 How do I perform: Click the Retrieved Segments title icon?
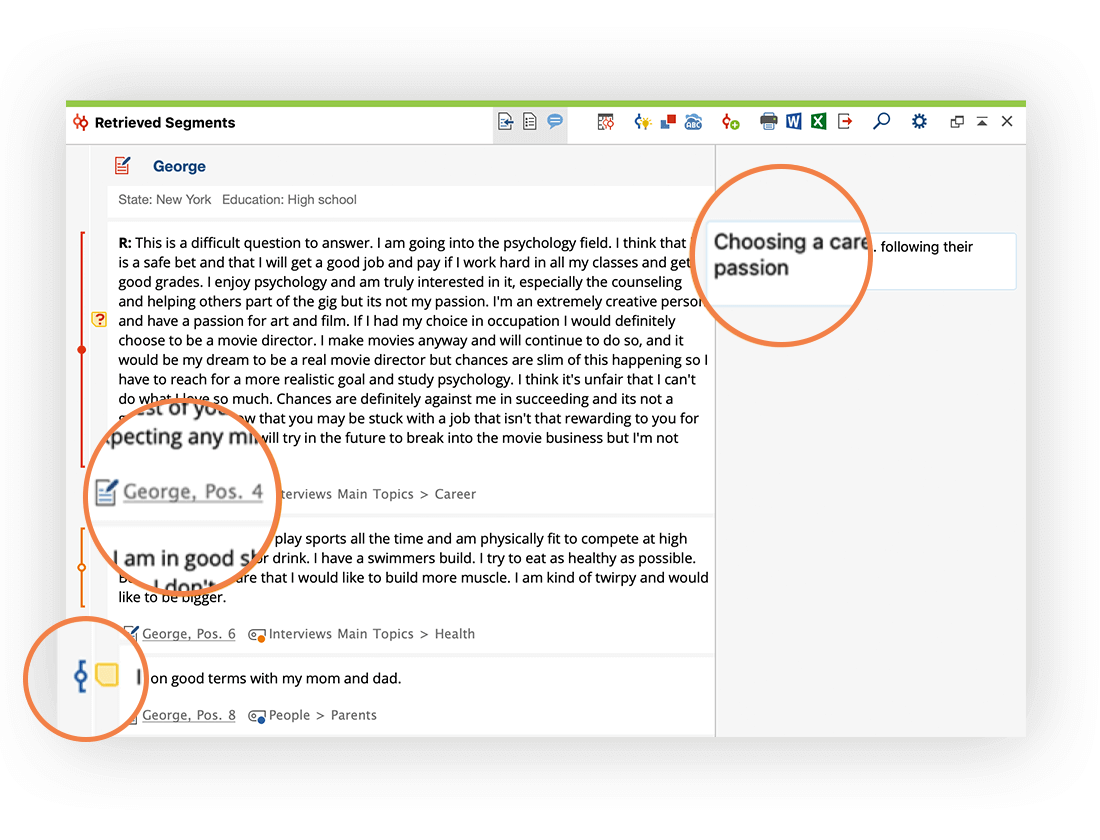coord(81,123)
